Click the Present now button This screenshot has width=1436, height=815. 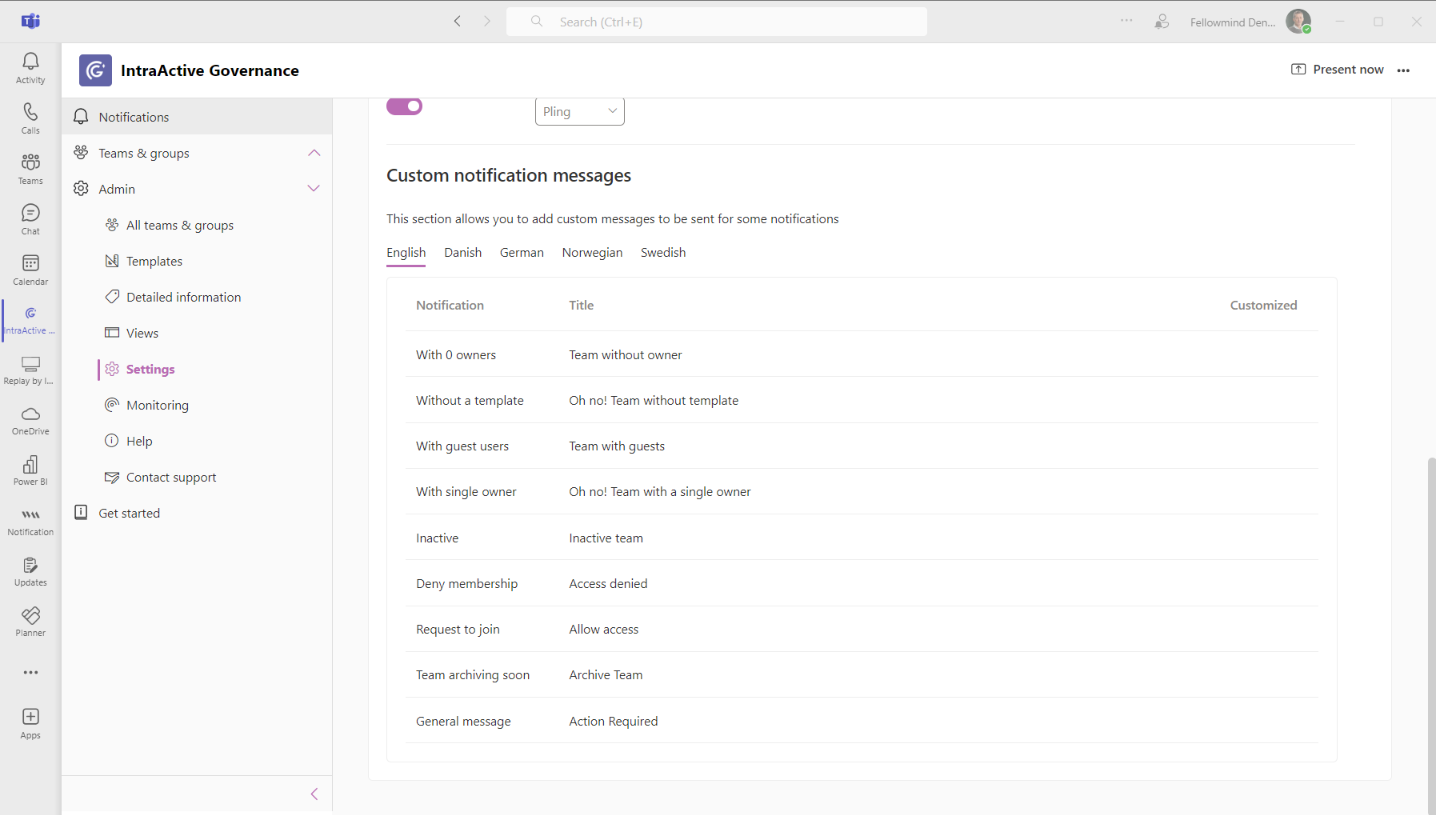[x=1337, y=70]
